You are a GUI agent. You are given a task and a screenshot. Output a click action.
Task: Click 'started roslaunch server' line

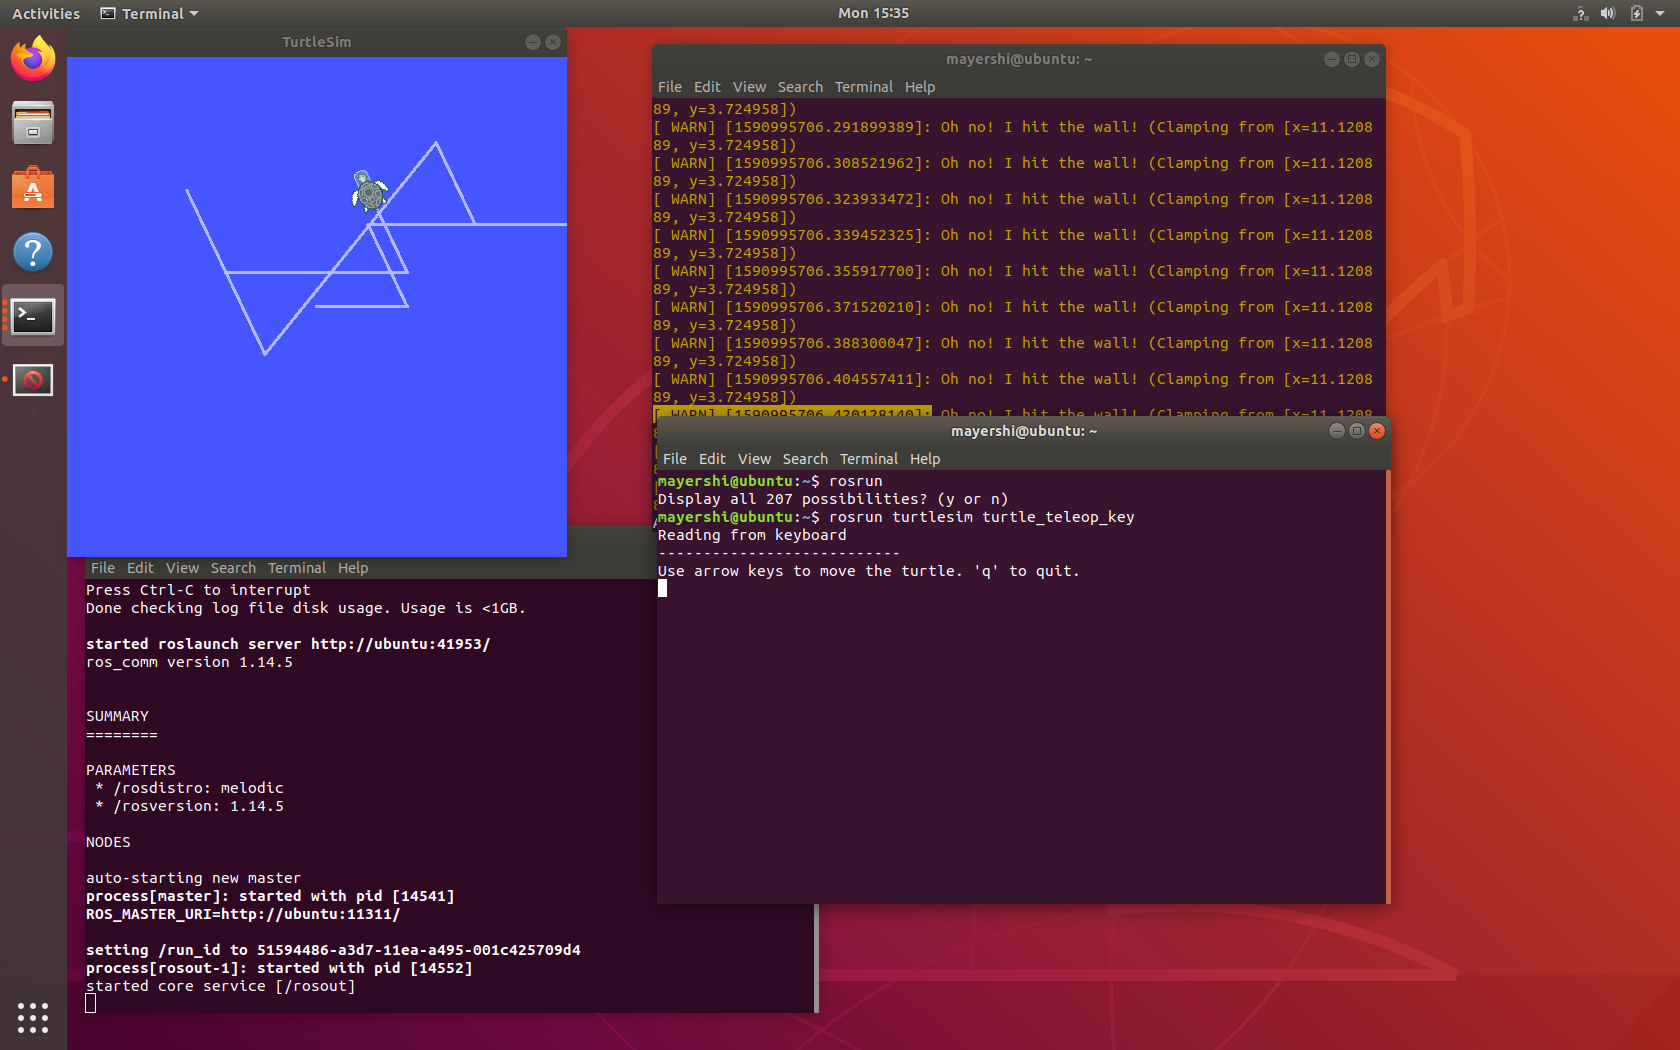click(288, 644)
